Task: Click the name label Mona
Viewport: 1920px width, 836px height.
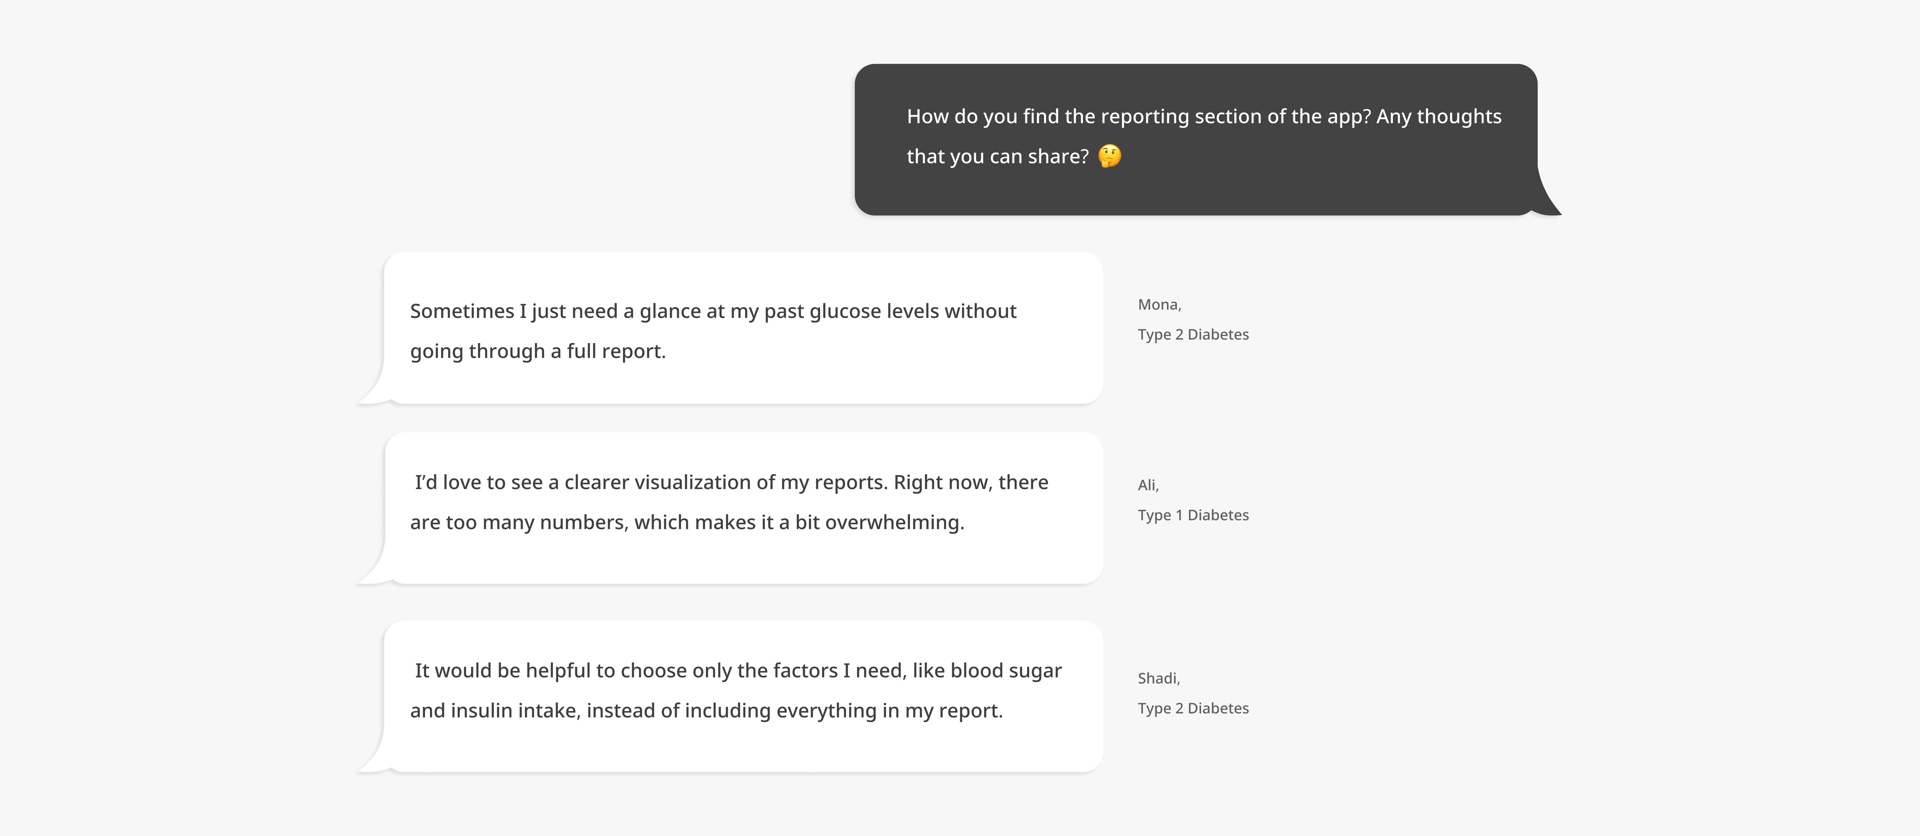Action: pos(1159,305)
